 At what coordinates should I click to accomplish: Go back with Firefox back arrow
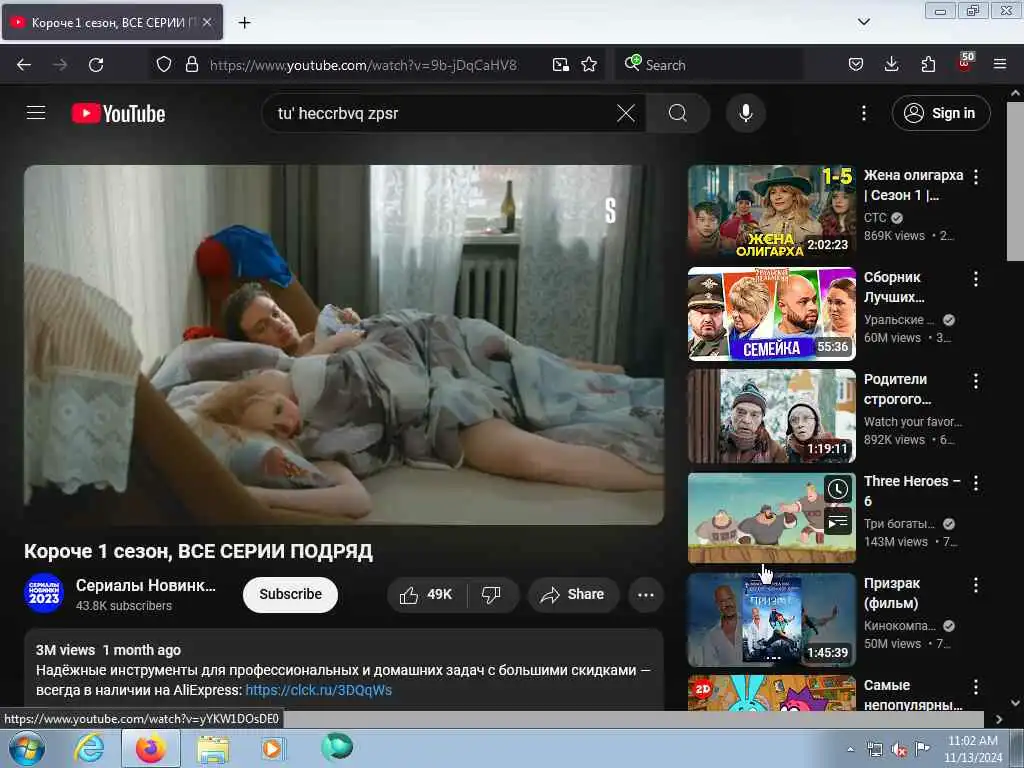coord(24,65)
